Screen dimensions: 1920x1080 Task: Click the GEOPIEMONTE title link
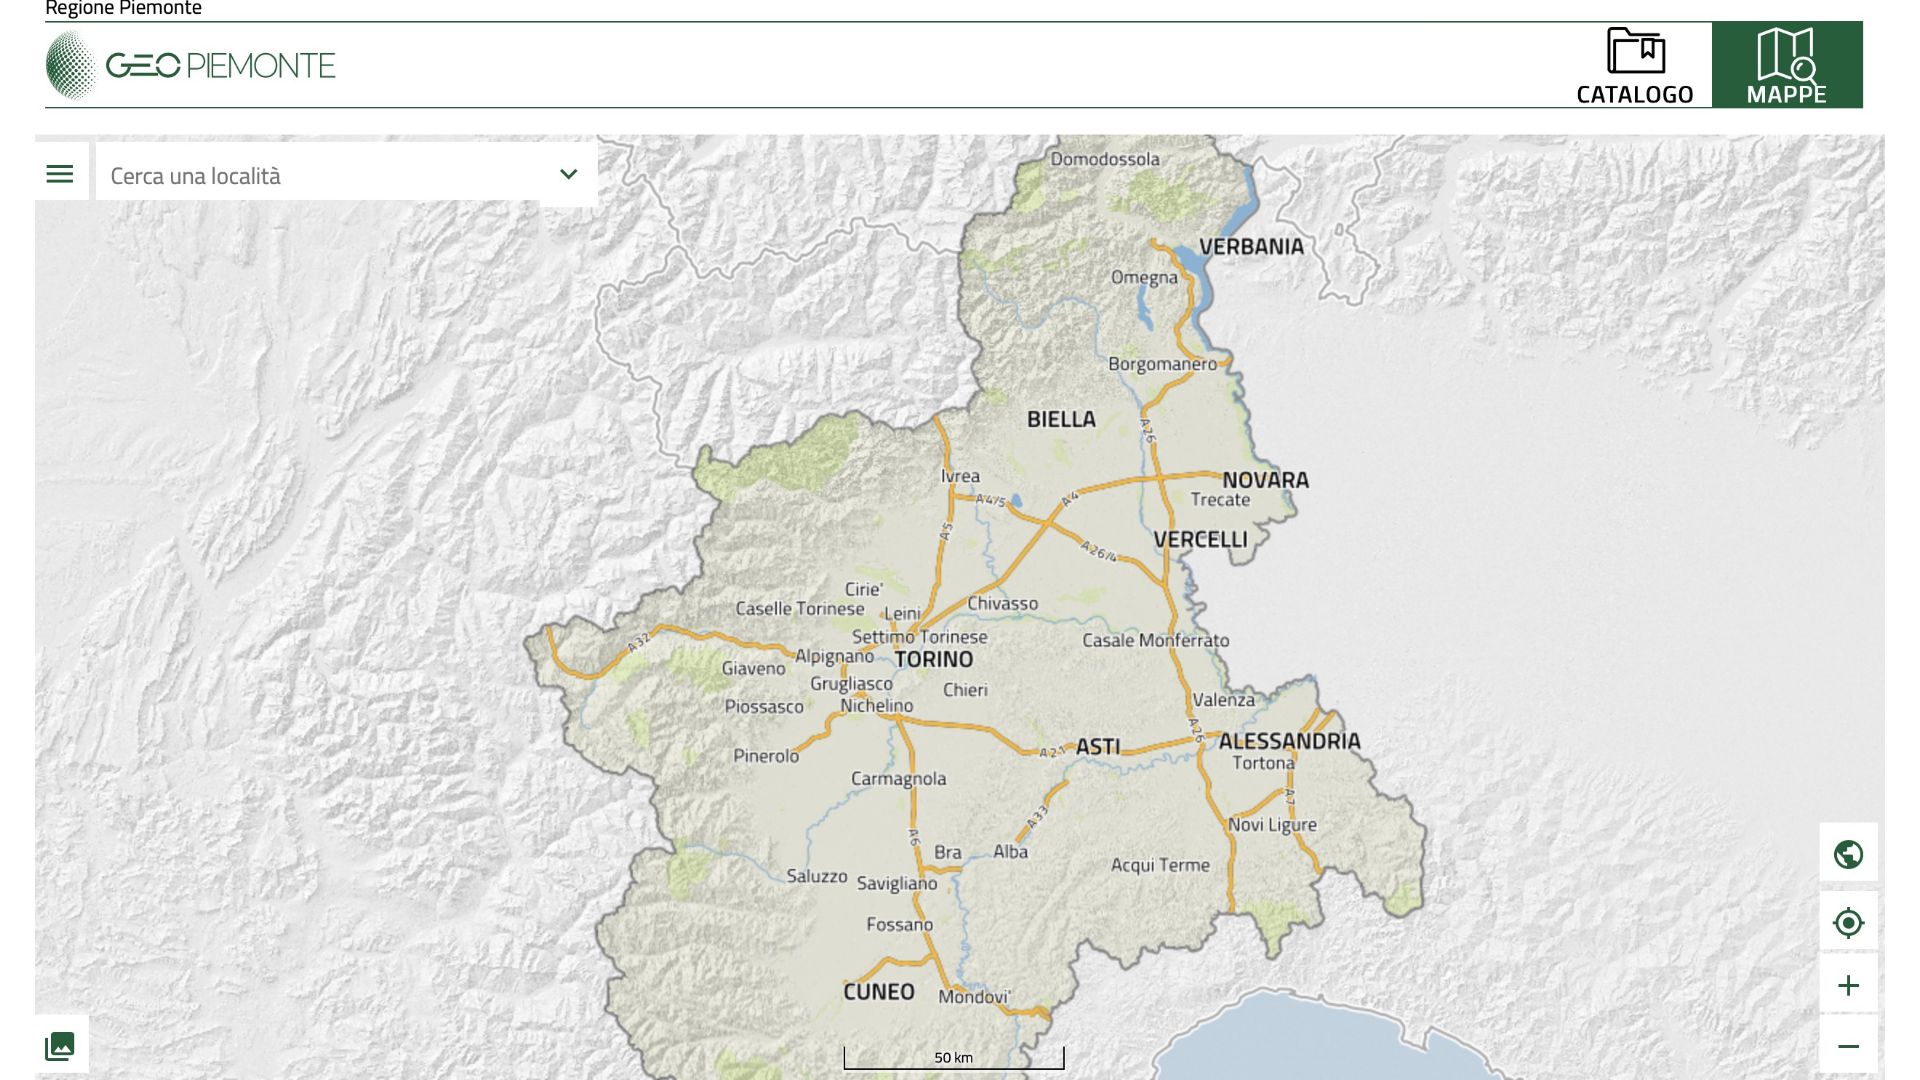coord(221,66)
